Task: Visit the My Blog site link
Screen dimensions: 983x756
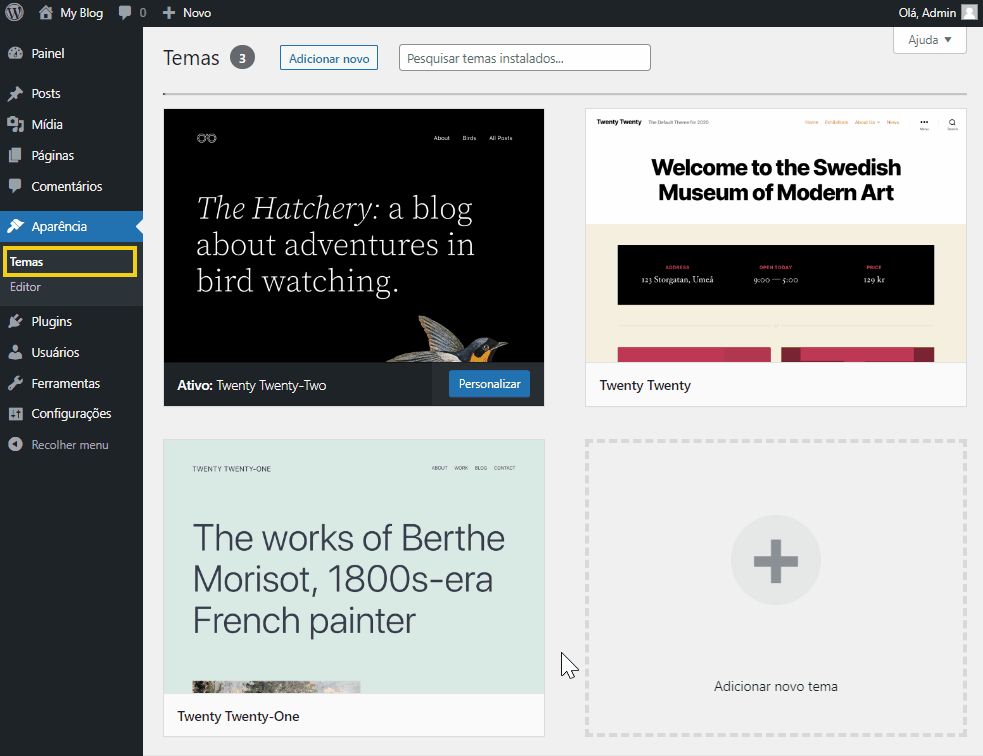Action: pyautogui.click(x=81, y=13)
